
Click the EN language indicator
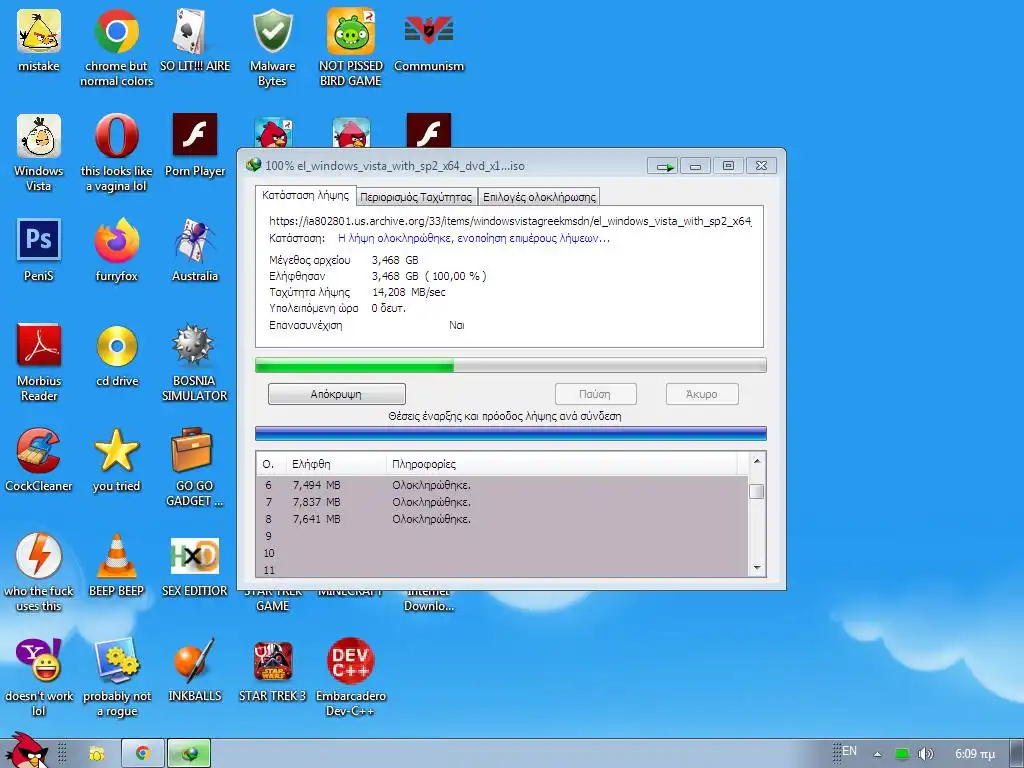click(849, 751)
